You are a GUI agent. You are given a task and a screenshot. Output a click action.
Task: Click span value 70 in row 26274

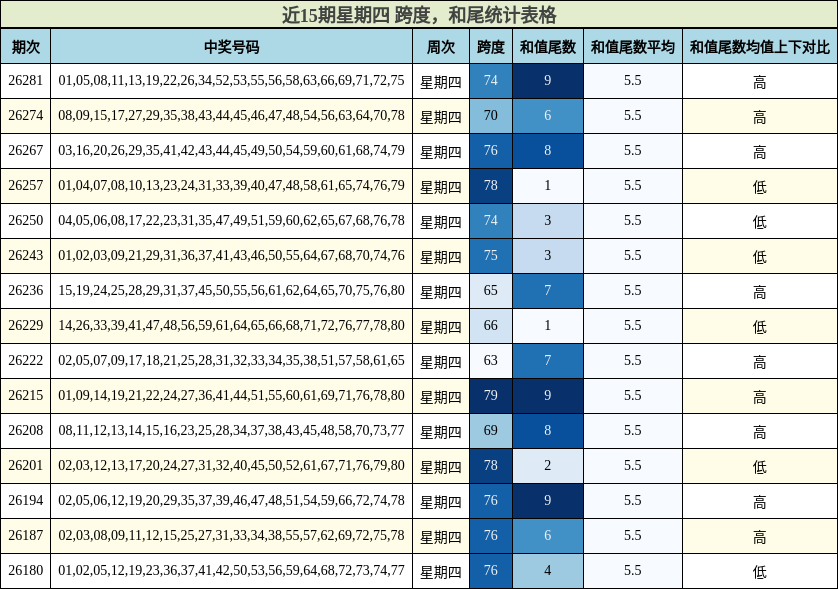pos(491,115)
